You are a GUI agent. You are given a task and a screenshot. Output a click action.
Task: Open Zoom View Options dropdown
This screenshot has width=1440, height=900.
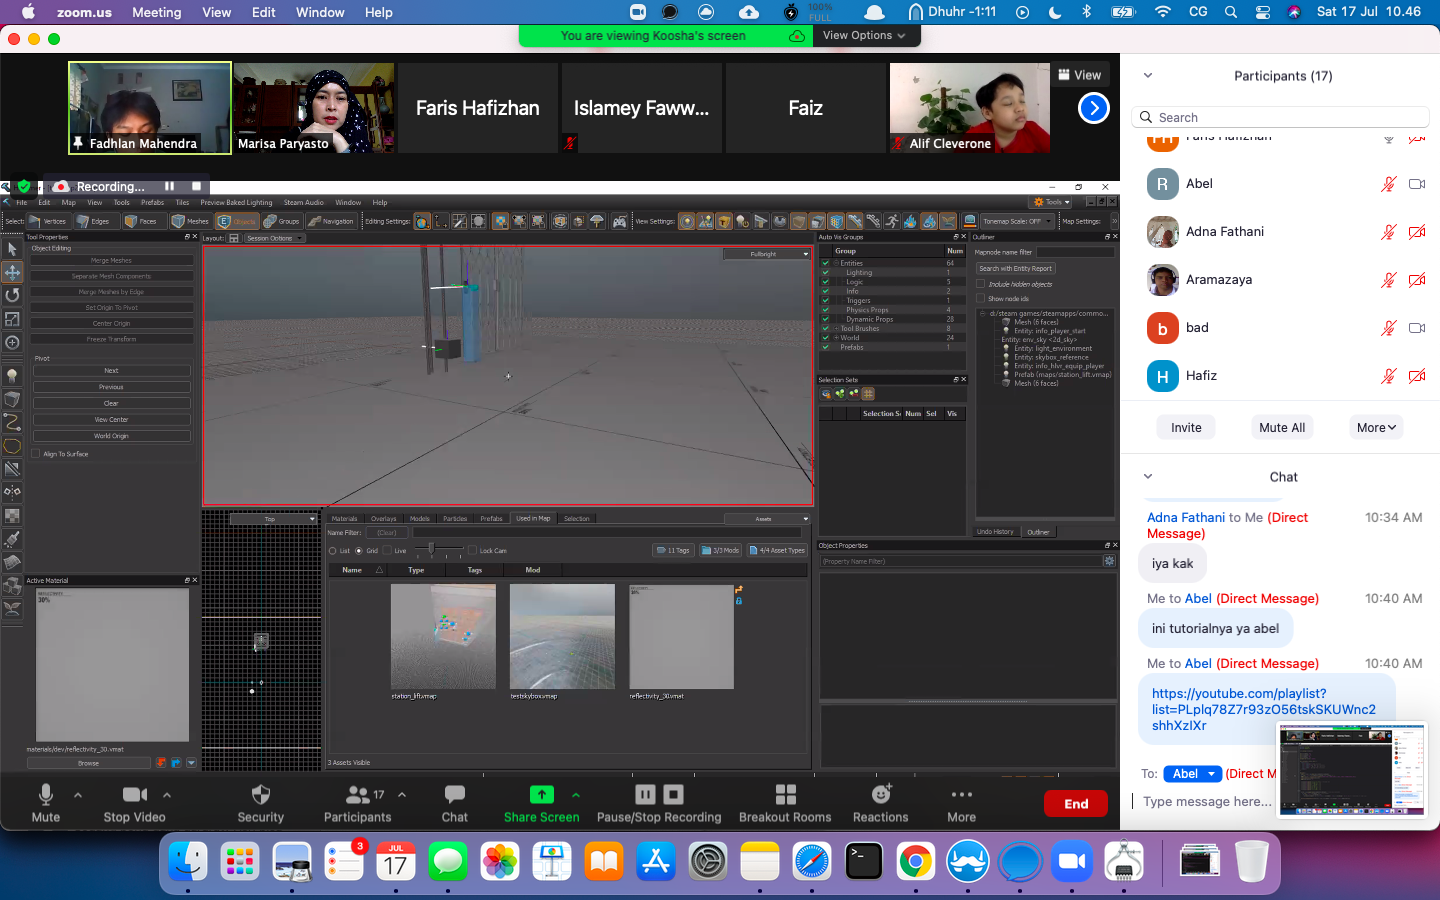[864, 35]
